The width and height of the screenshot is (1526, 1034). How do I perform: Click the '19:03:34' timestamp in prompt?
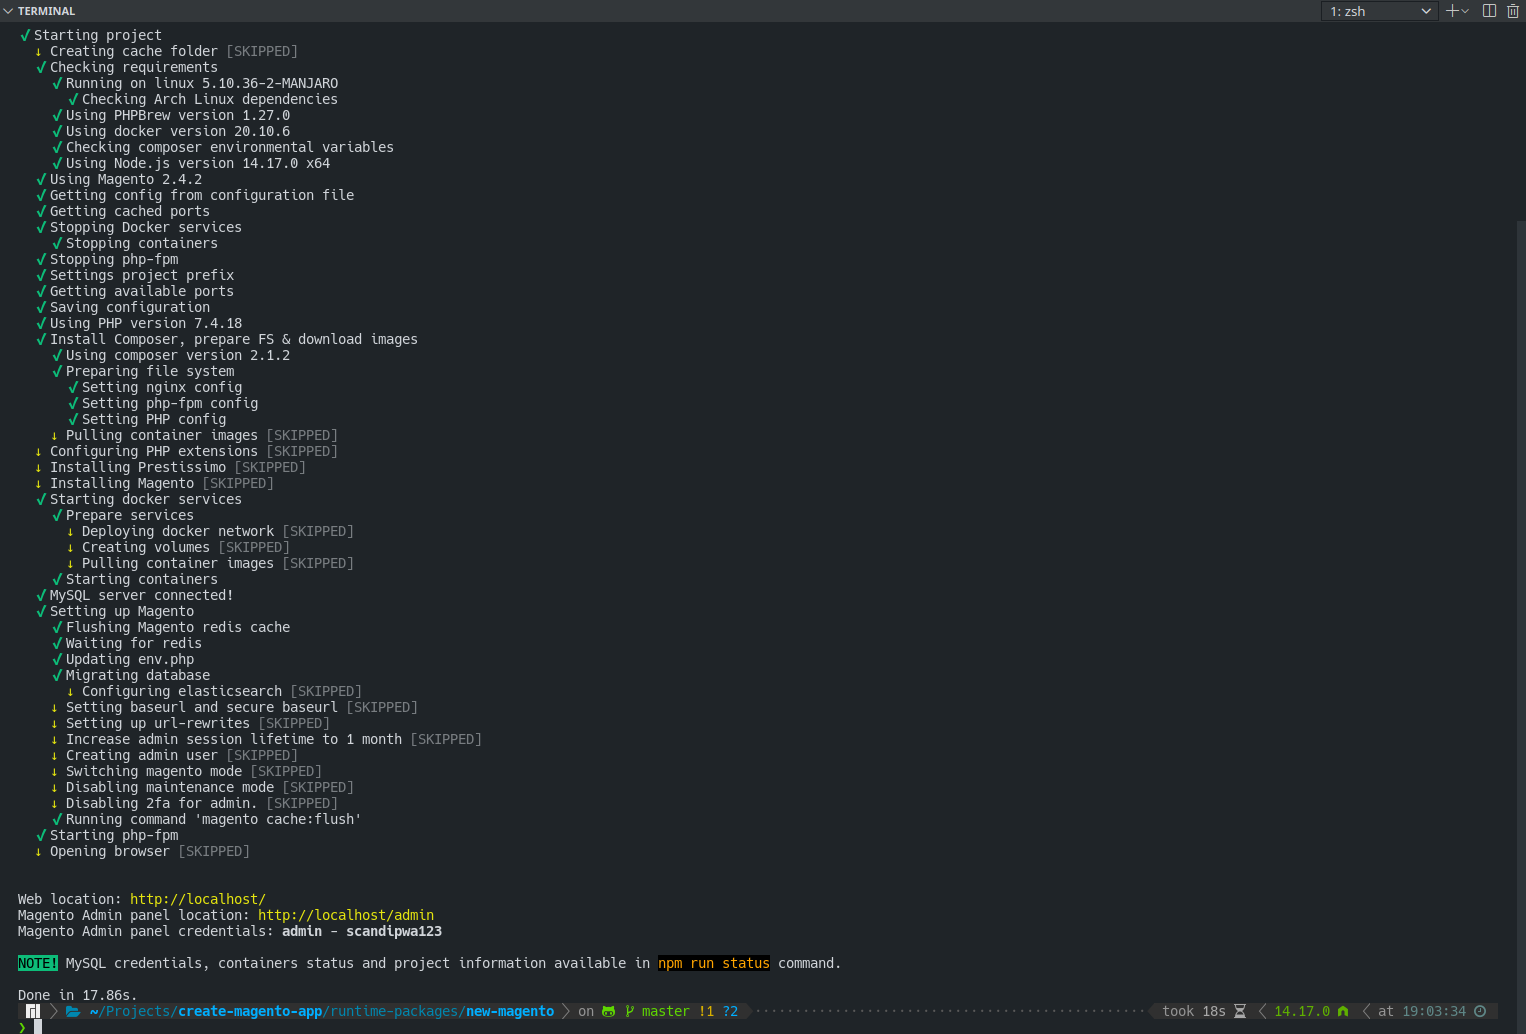(x=1434, y=1011)
